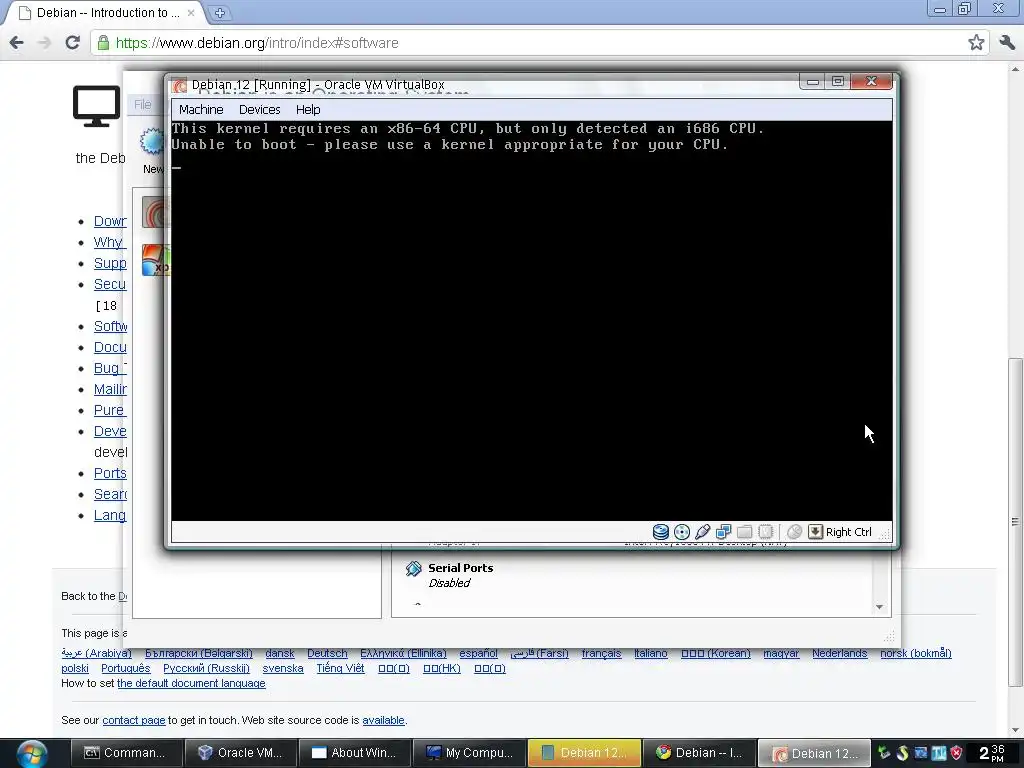Click 'Disabled' text under Serial Ports
This screenshot has height=768, width=1024.
pyautogui.click(x=449, y=583)
